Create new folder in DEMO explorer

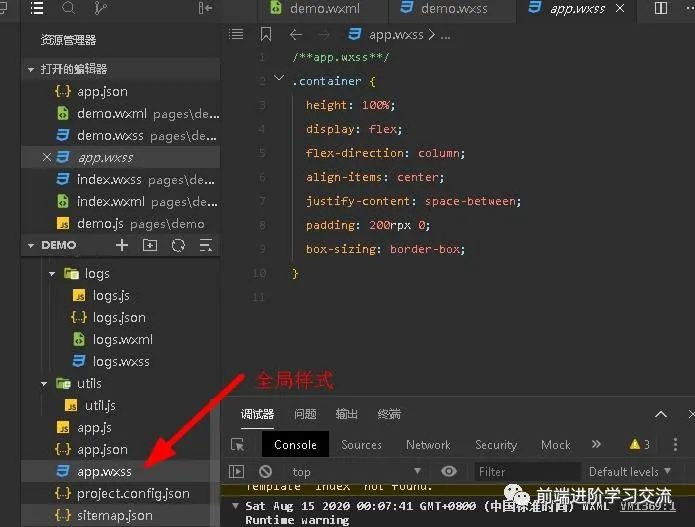[x=150, y=245]
